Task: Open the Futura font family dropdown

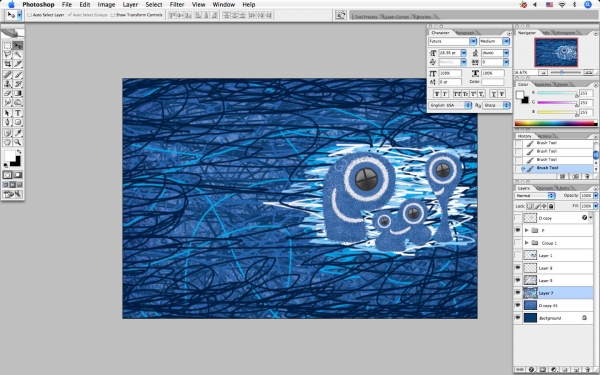Action: coord(473,41)
